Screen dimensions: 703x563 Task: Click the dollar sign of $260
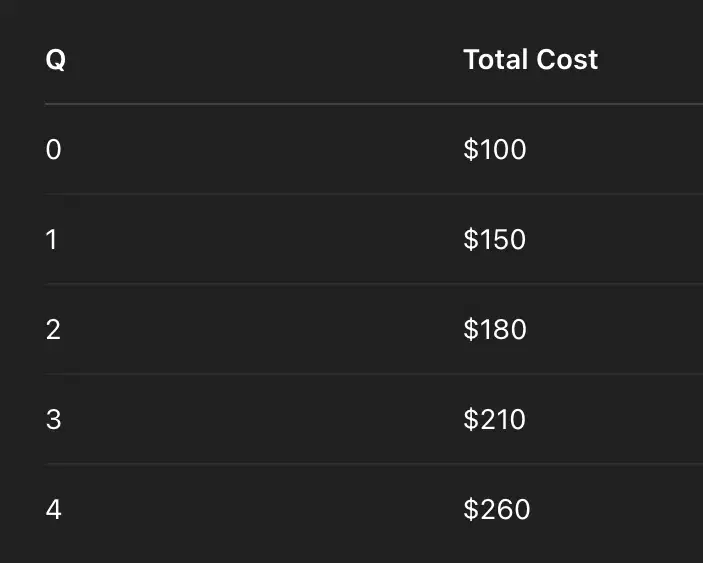(x=471, y=510)
